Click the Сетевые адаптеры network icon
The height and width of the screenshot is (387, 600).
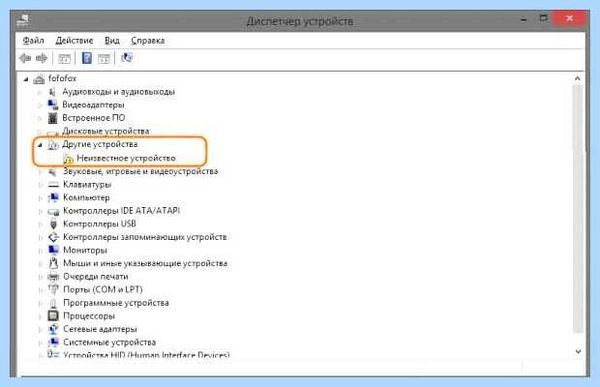click(x=53, y=329)
